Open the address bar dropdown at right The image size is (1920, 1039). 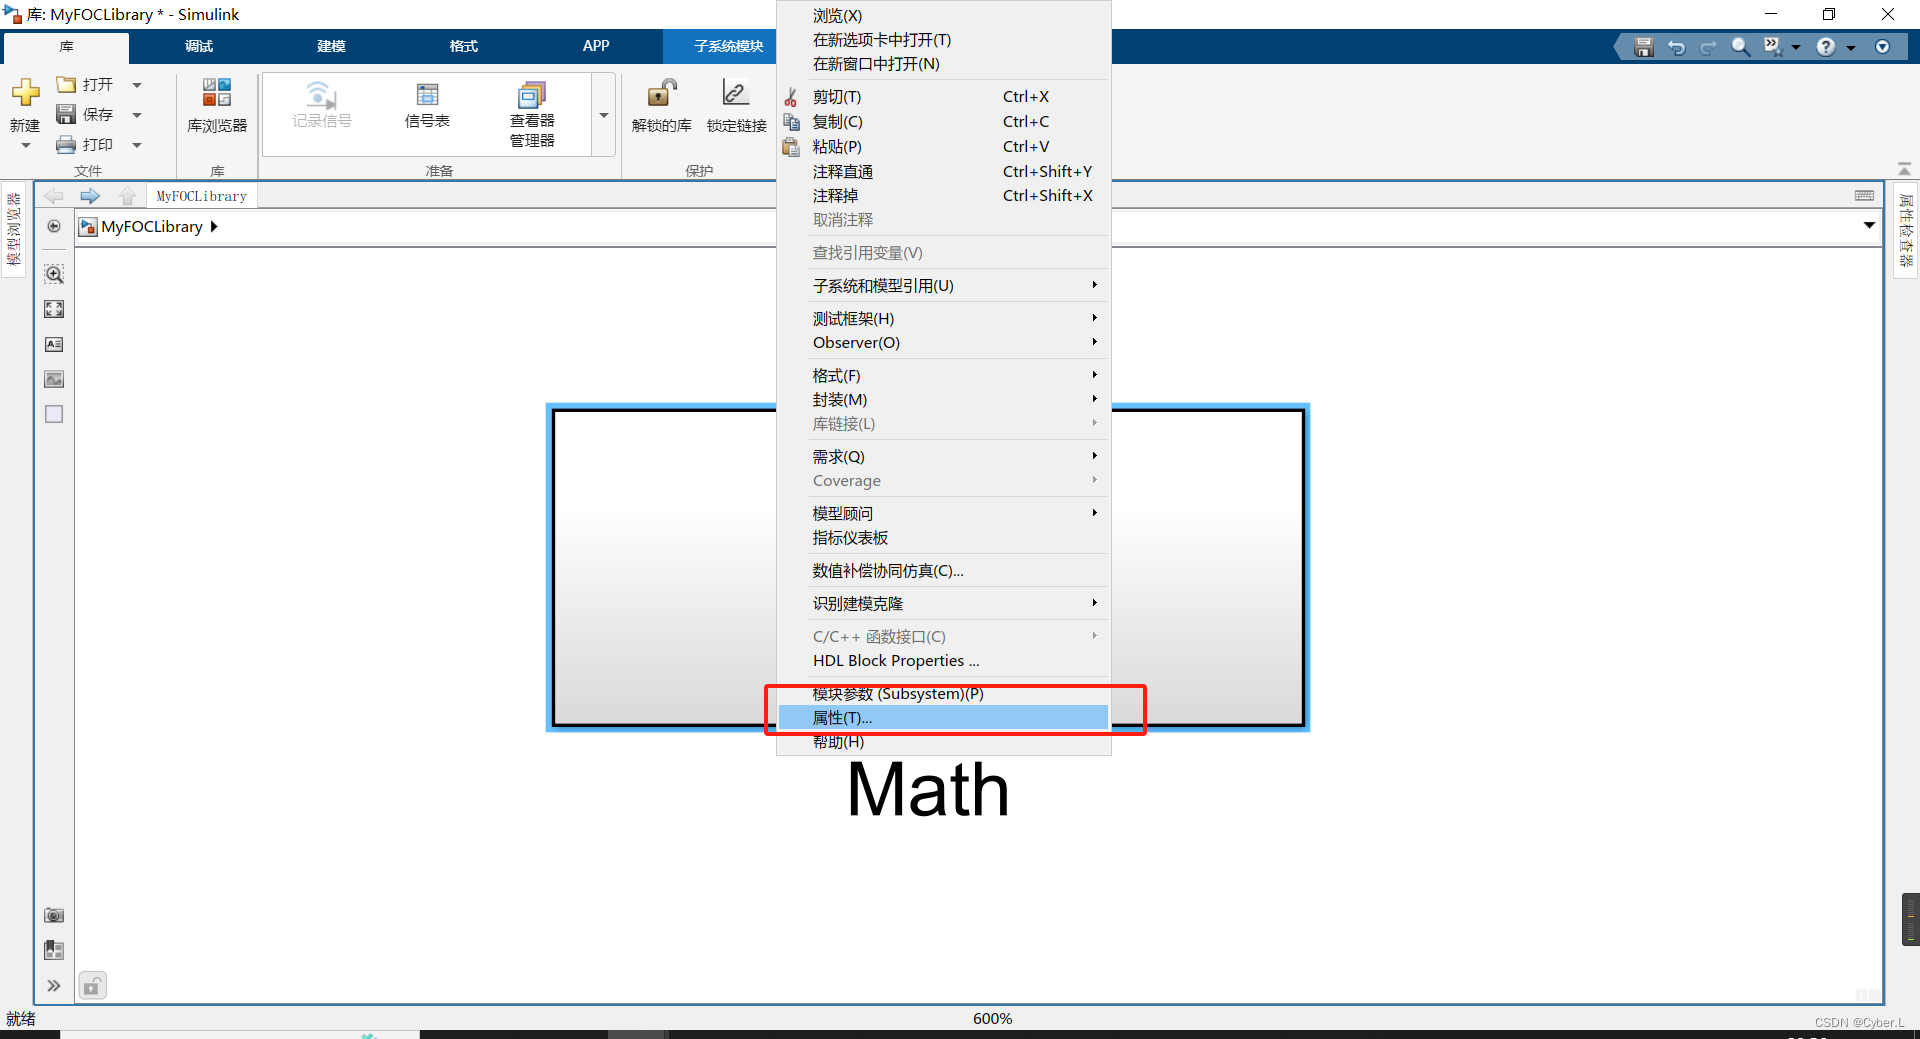[1869, 226]
